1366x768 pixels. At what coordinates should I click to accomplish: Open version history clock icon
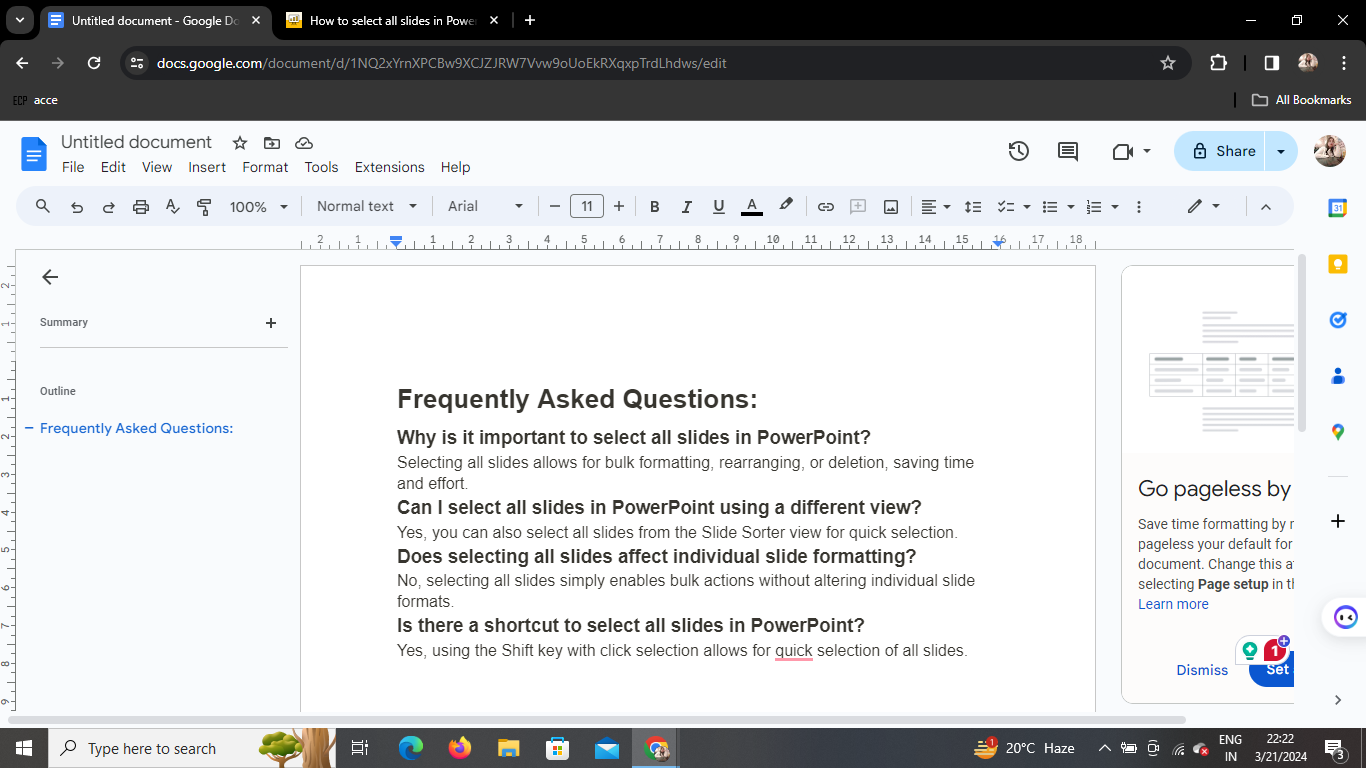pos(1018,151)
